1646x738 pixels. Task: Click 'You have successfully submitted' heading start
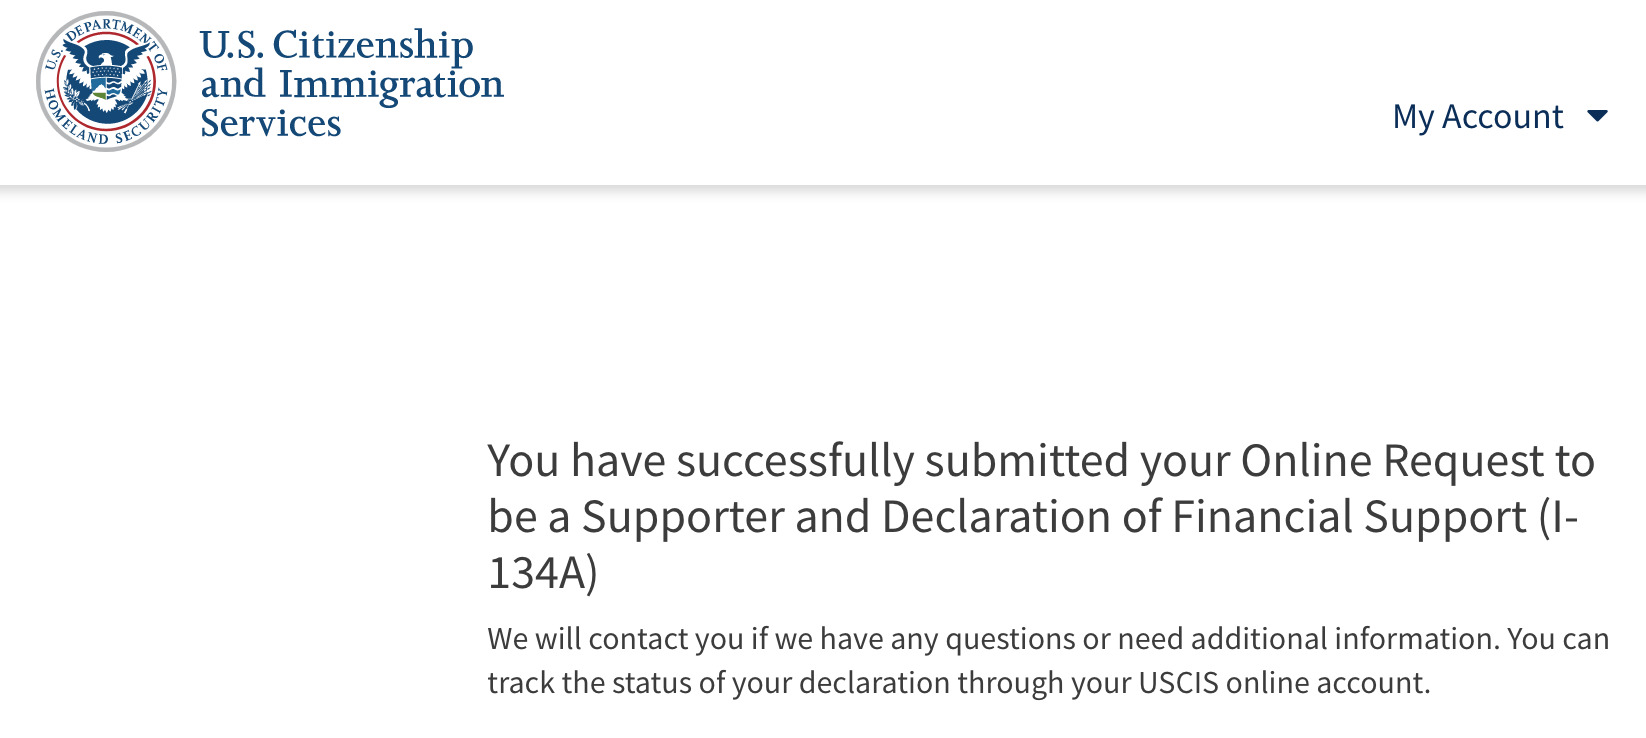coord(809,461)
